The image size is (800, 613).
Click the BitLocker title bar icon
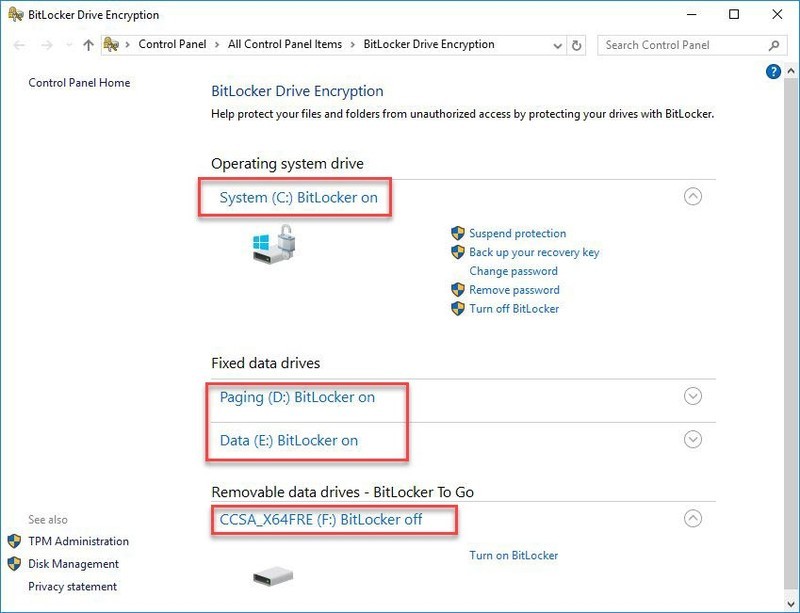click(x=15, y=14)
